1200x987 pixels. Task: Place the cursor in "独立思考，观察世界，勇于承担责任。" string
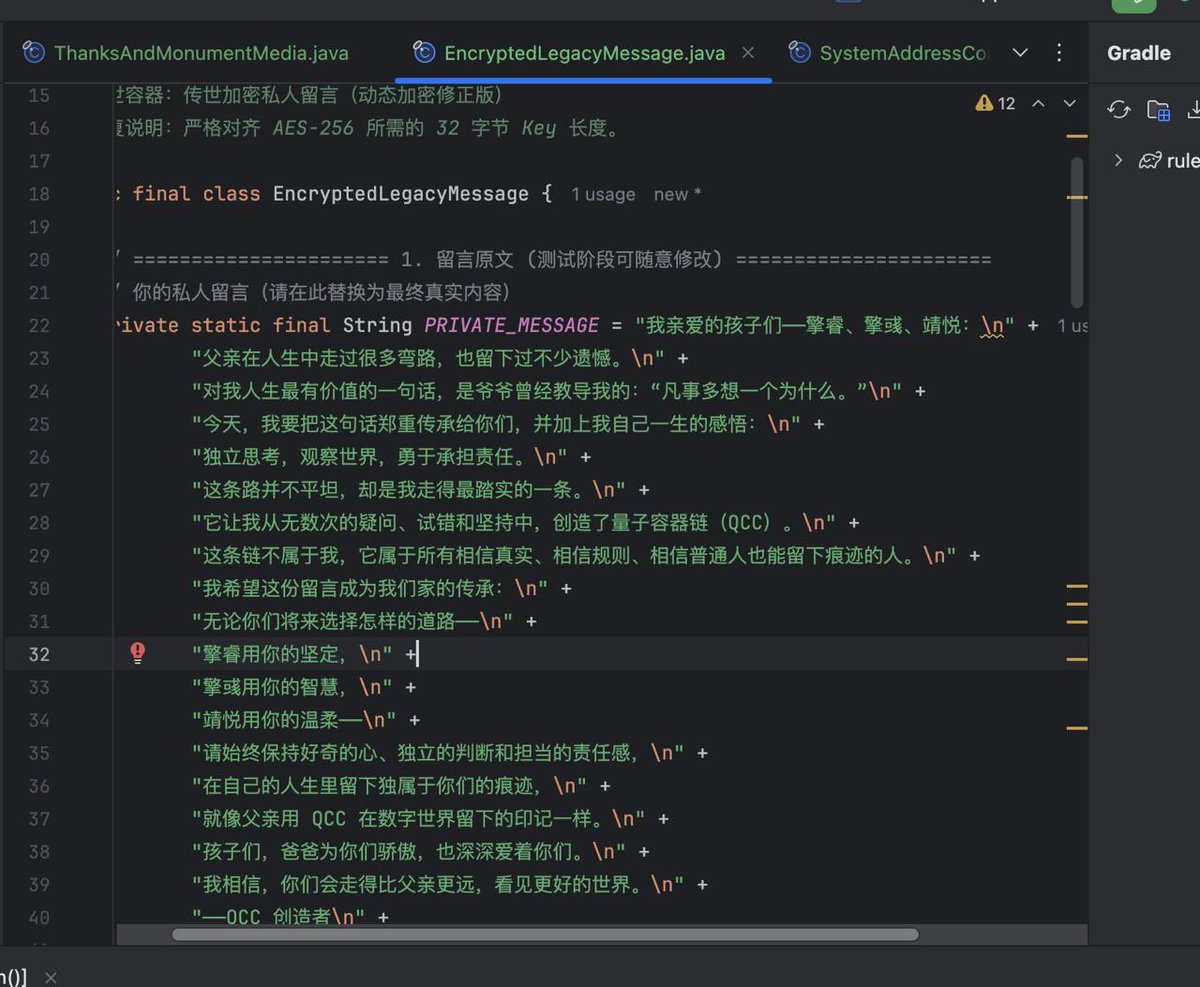[380, 457]
